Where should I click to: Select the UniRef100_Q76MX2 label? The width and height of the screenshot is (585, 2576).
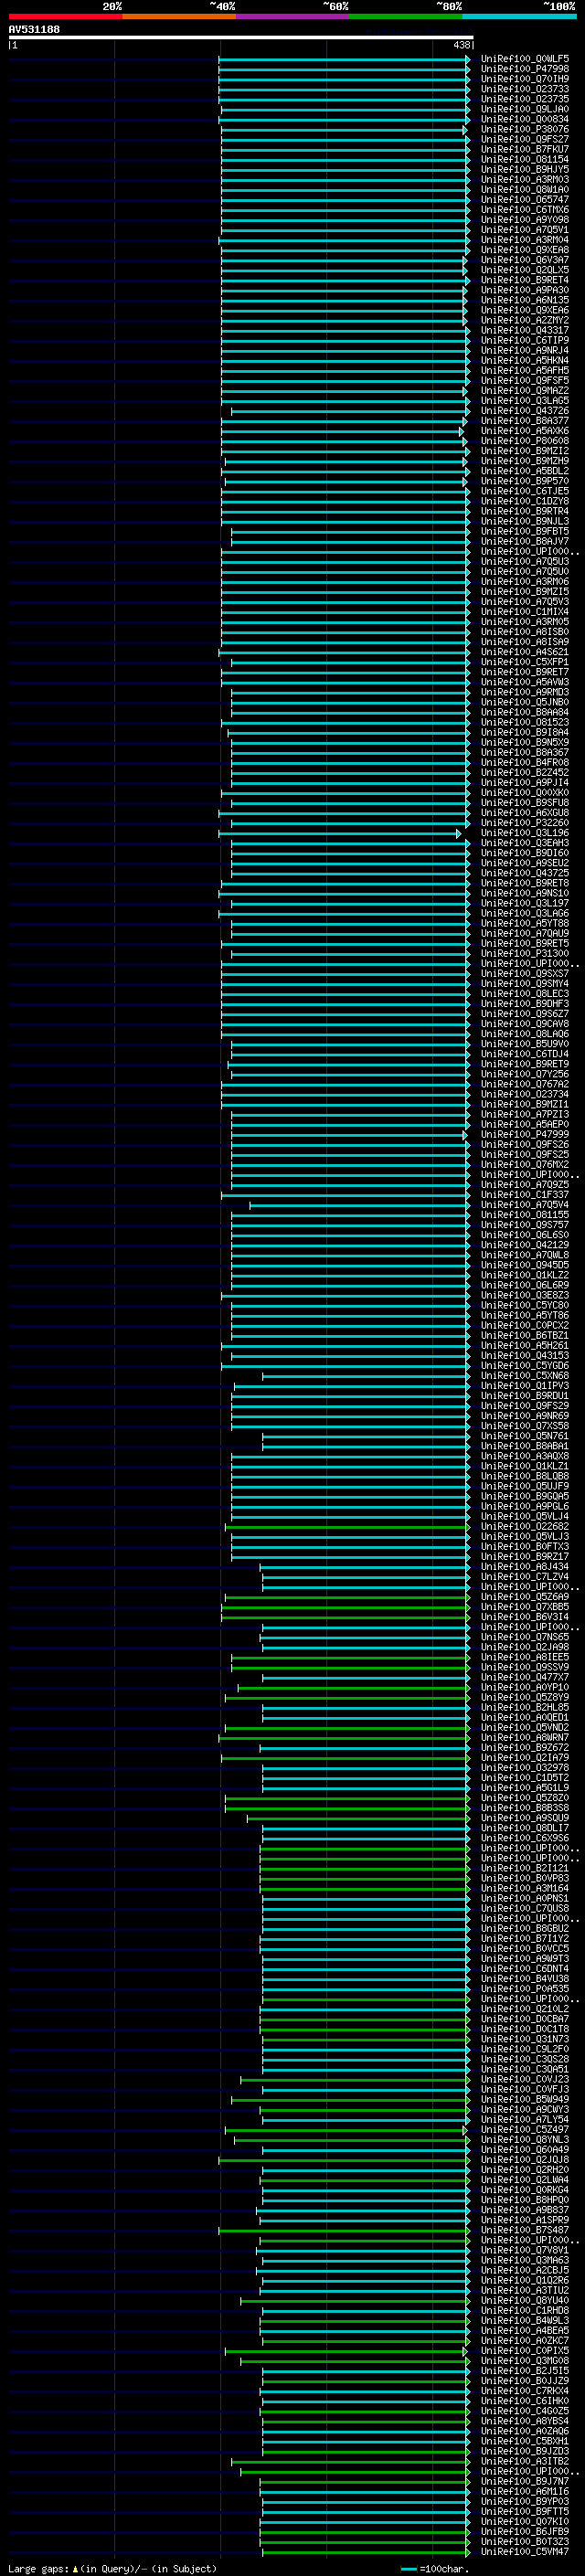pyautogui.click(x=525, y=1164)
